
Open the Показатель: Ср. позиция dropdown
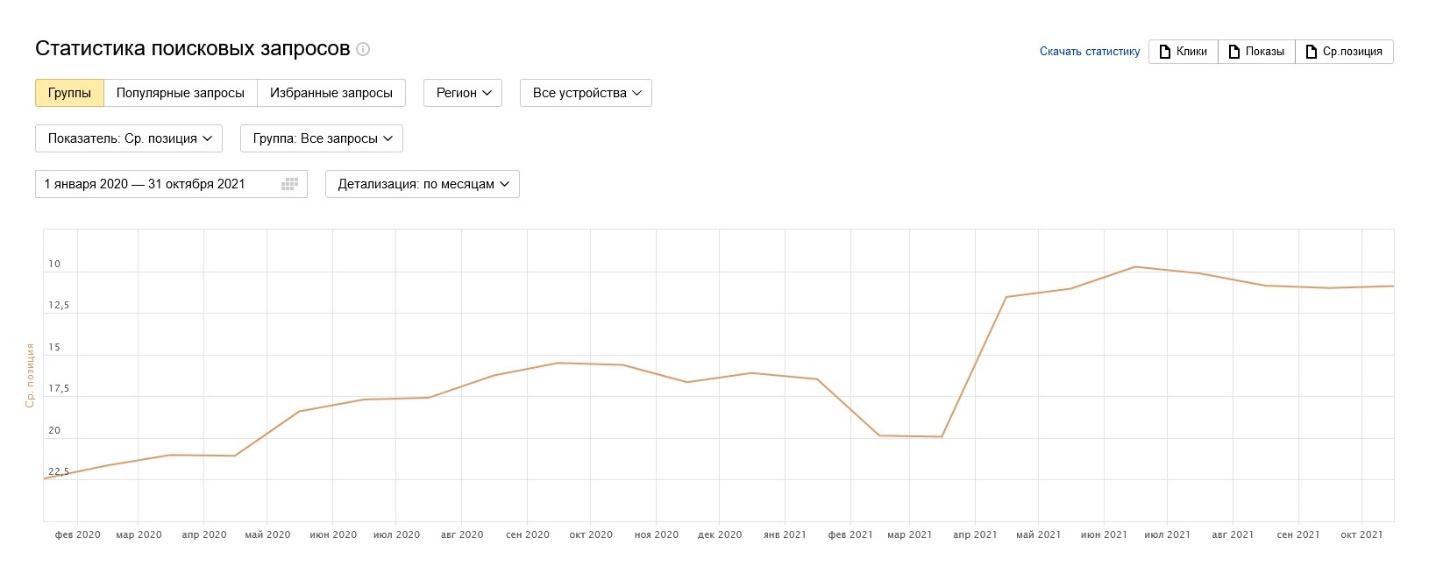pos(129,139)
